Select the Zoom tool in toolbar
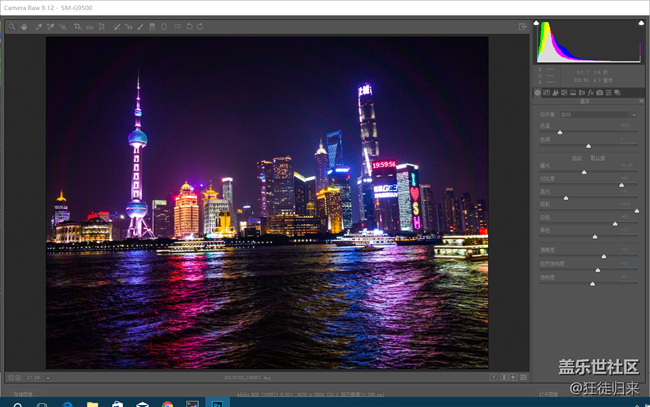 [12, 27]
